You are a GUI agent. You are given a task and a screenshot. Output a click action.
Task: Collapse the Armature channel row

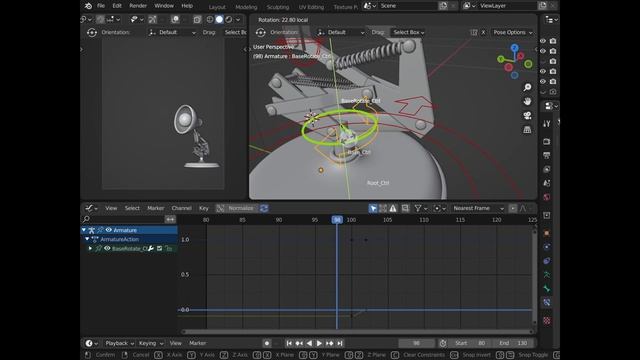(84, 230)
